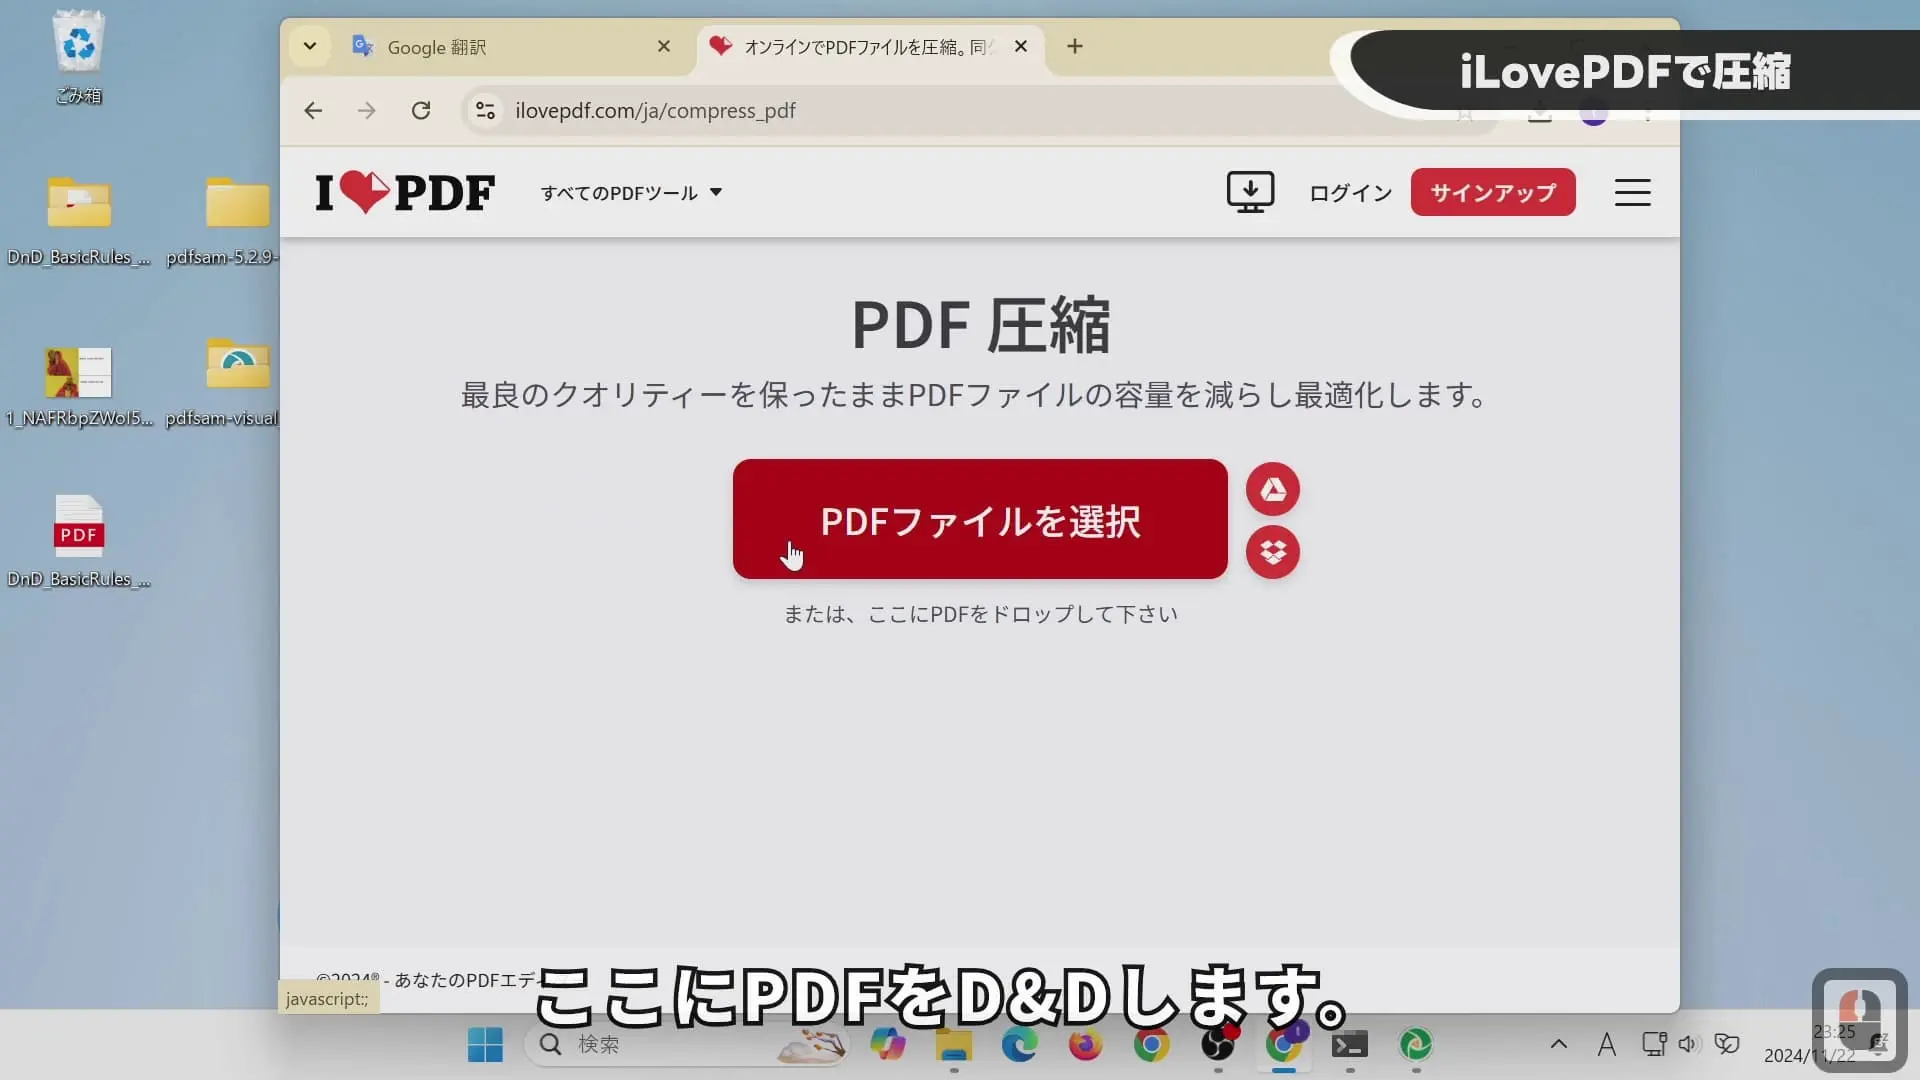The height and width of the screenshot is (1080, 1920).
Task: Open the terminal from the taskbar
Action: pyautogui.click(x=1351, y=1046)
